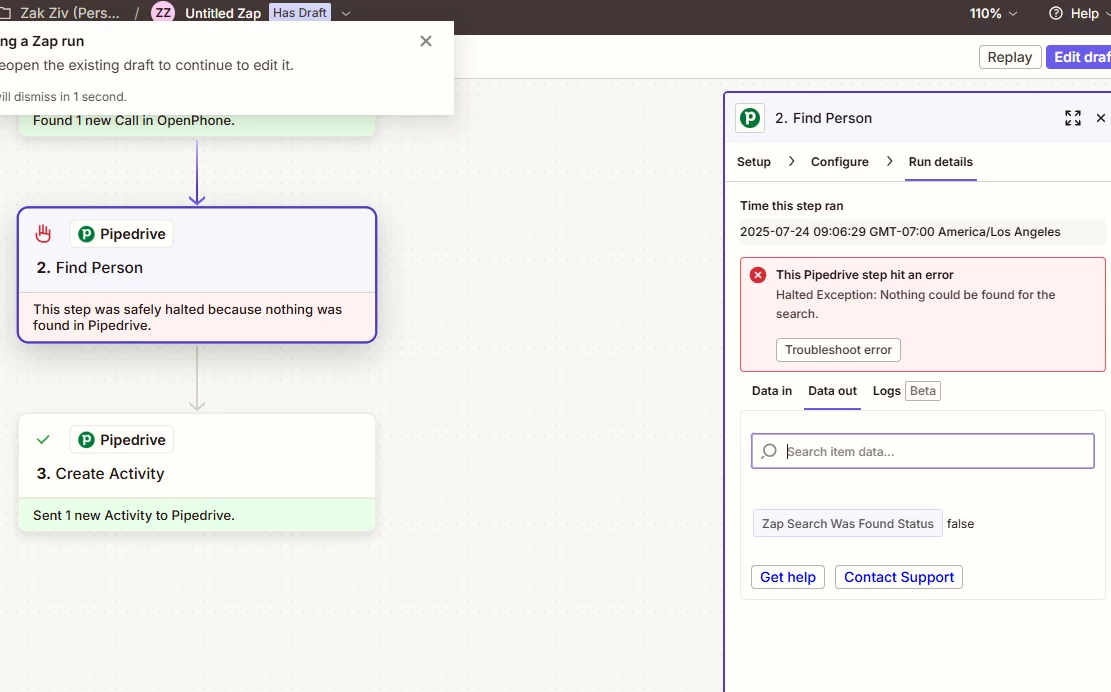Click the Troubleshoot error button
1111x692 pixels.
(838, 350)
